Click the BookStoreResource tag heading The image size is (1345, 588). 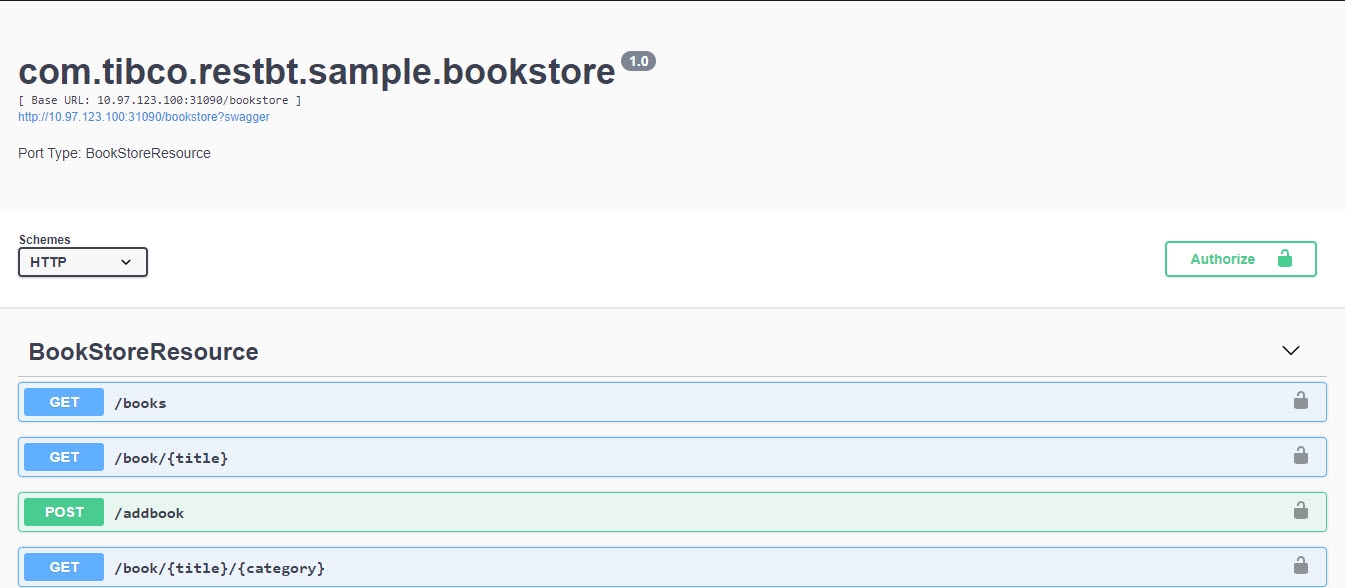pyautogui.click(x=143, y=352)
